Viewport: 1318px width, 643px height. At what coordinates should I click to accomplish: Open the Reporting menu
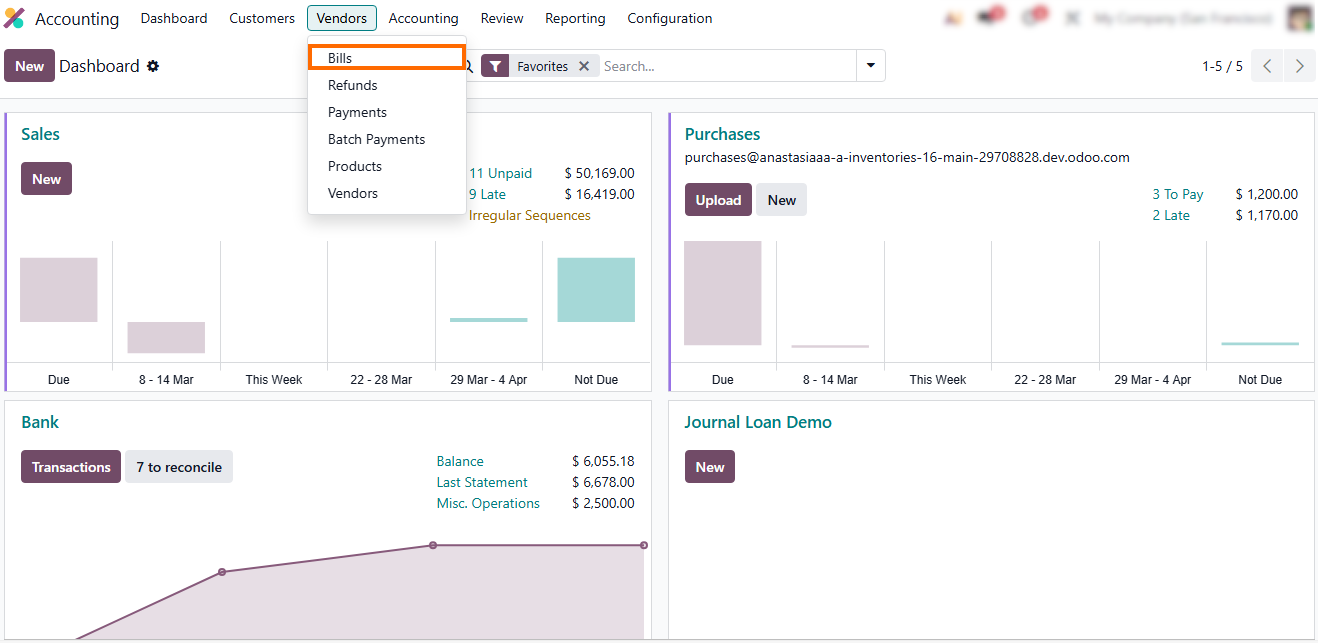(575, 18)
